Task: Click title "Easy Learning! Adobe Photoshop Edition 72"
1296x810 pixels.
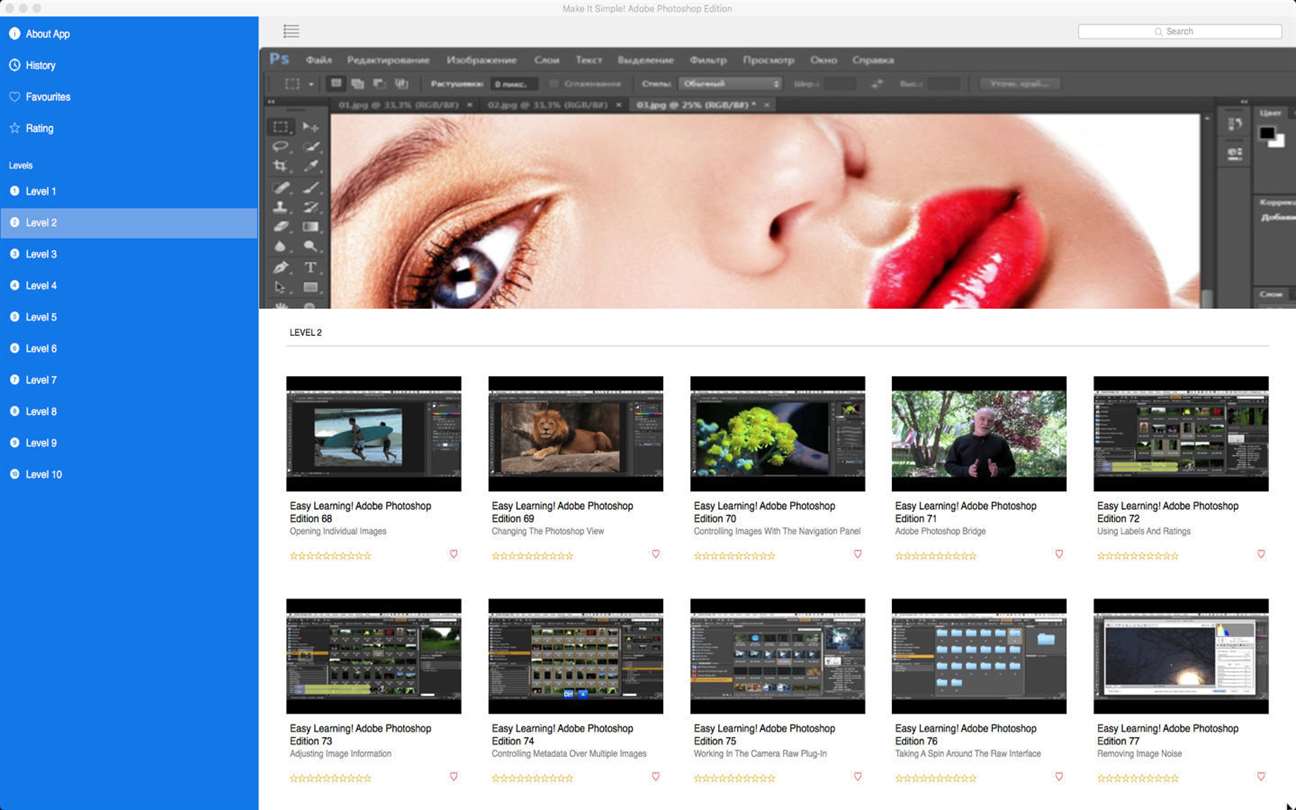Action: tap(1168, 512)
